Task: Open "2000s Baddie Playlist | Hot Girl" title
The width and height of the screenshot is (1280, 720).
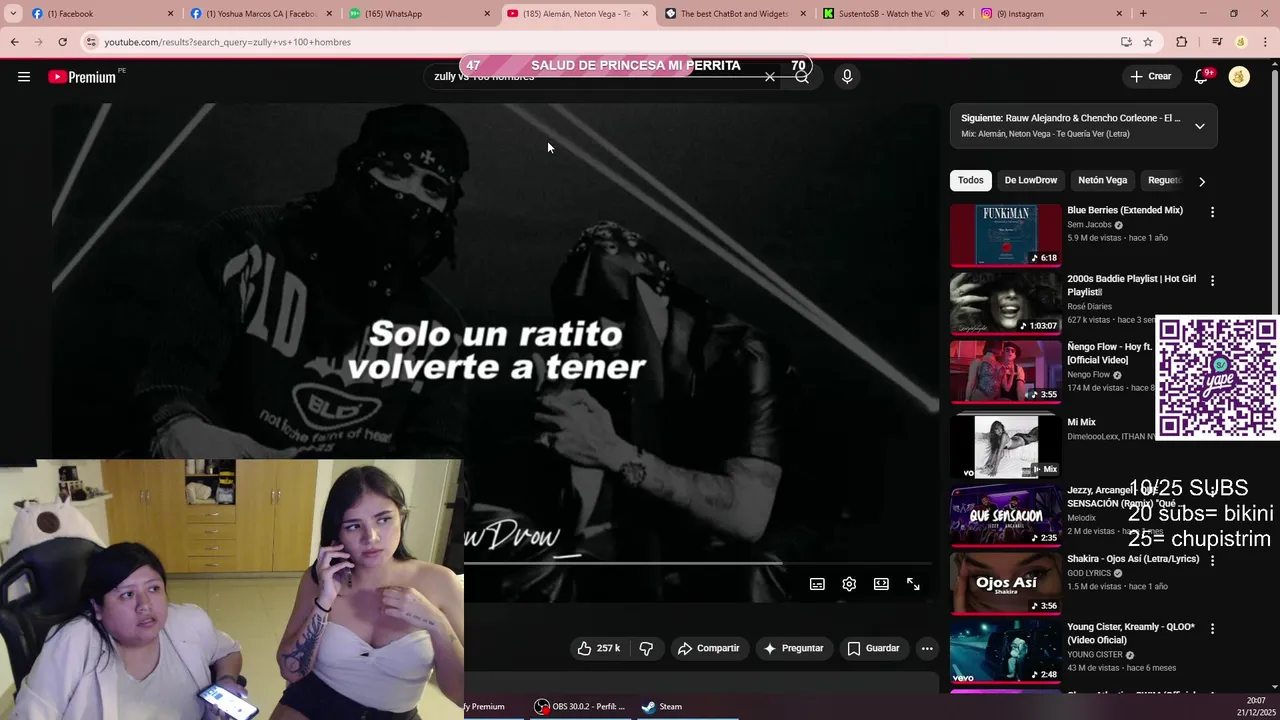Action: (1131, 285)
